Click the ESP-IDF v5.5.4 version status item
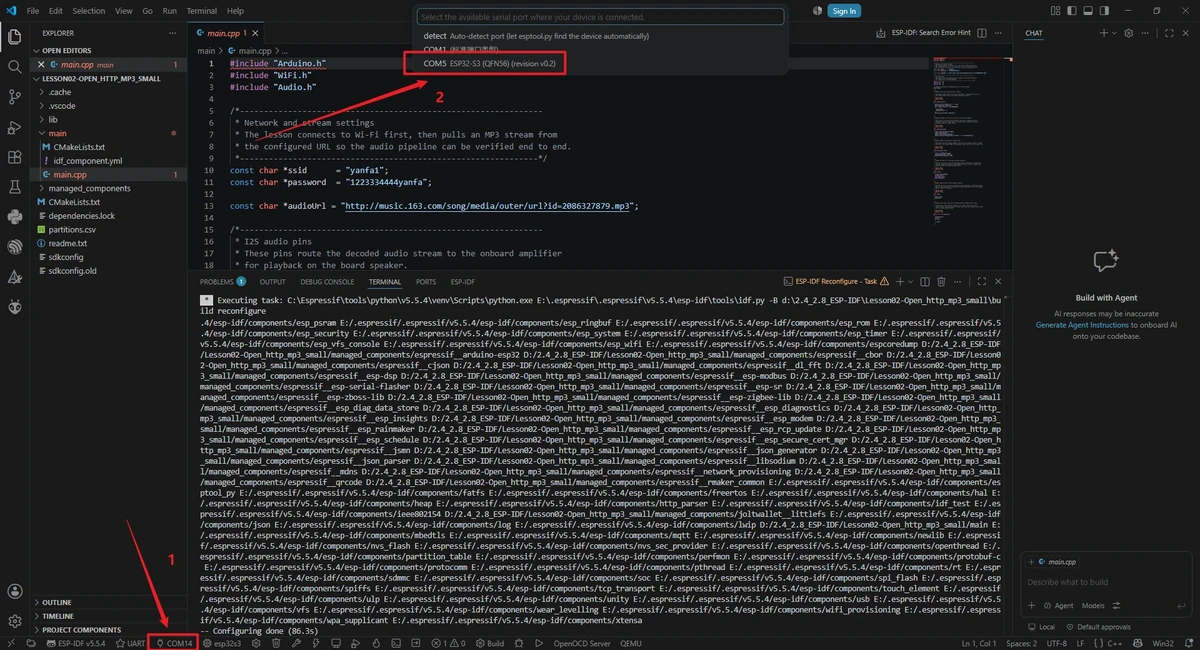The height and width of the screenshot is (650, 1200). coord(76,643)
